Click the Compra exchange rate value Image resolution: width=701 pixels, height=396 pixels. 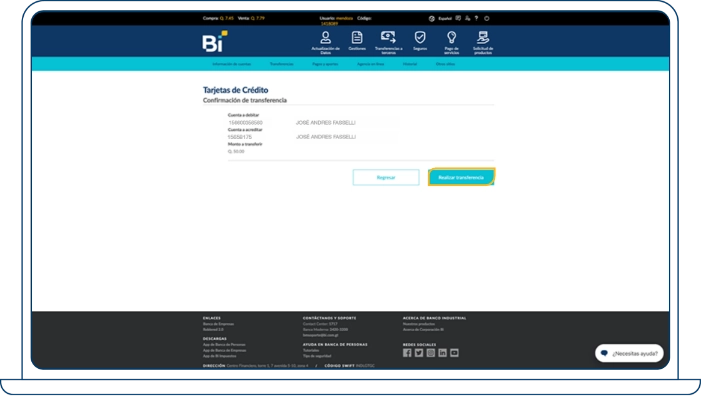(x=227, y=18)
